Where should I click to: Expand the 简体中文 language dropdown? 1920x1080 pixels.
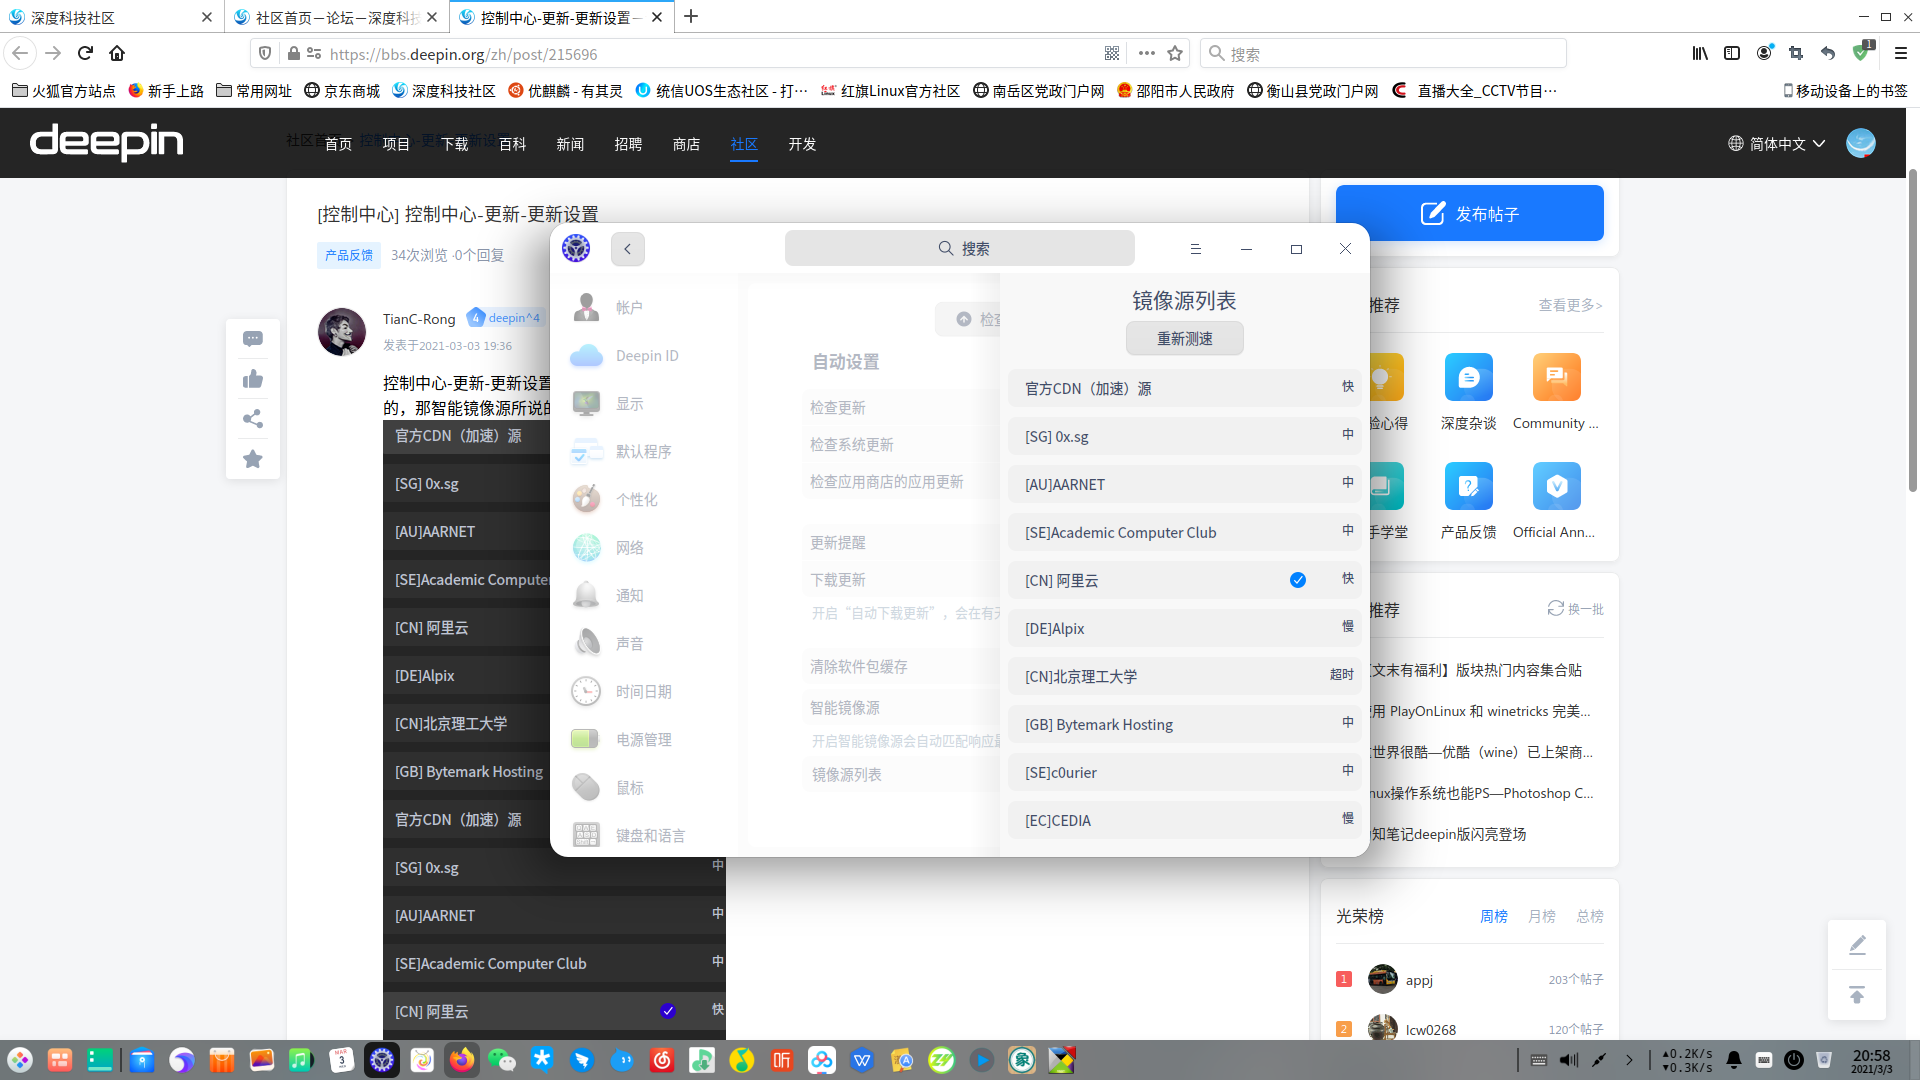click(x=1777, y=144)
